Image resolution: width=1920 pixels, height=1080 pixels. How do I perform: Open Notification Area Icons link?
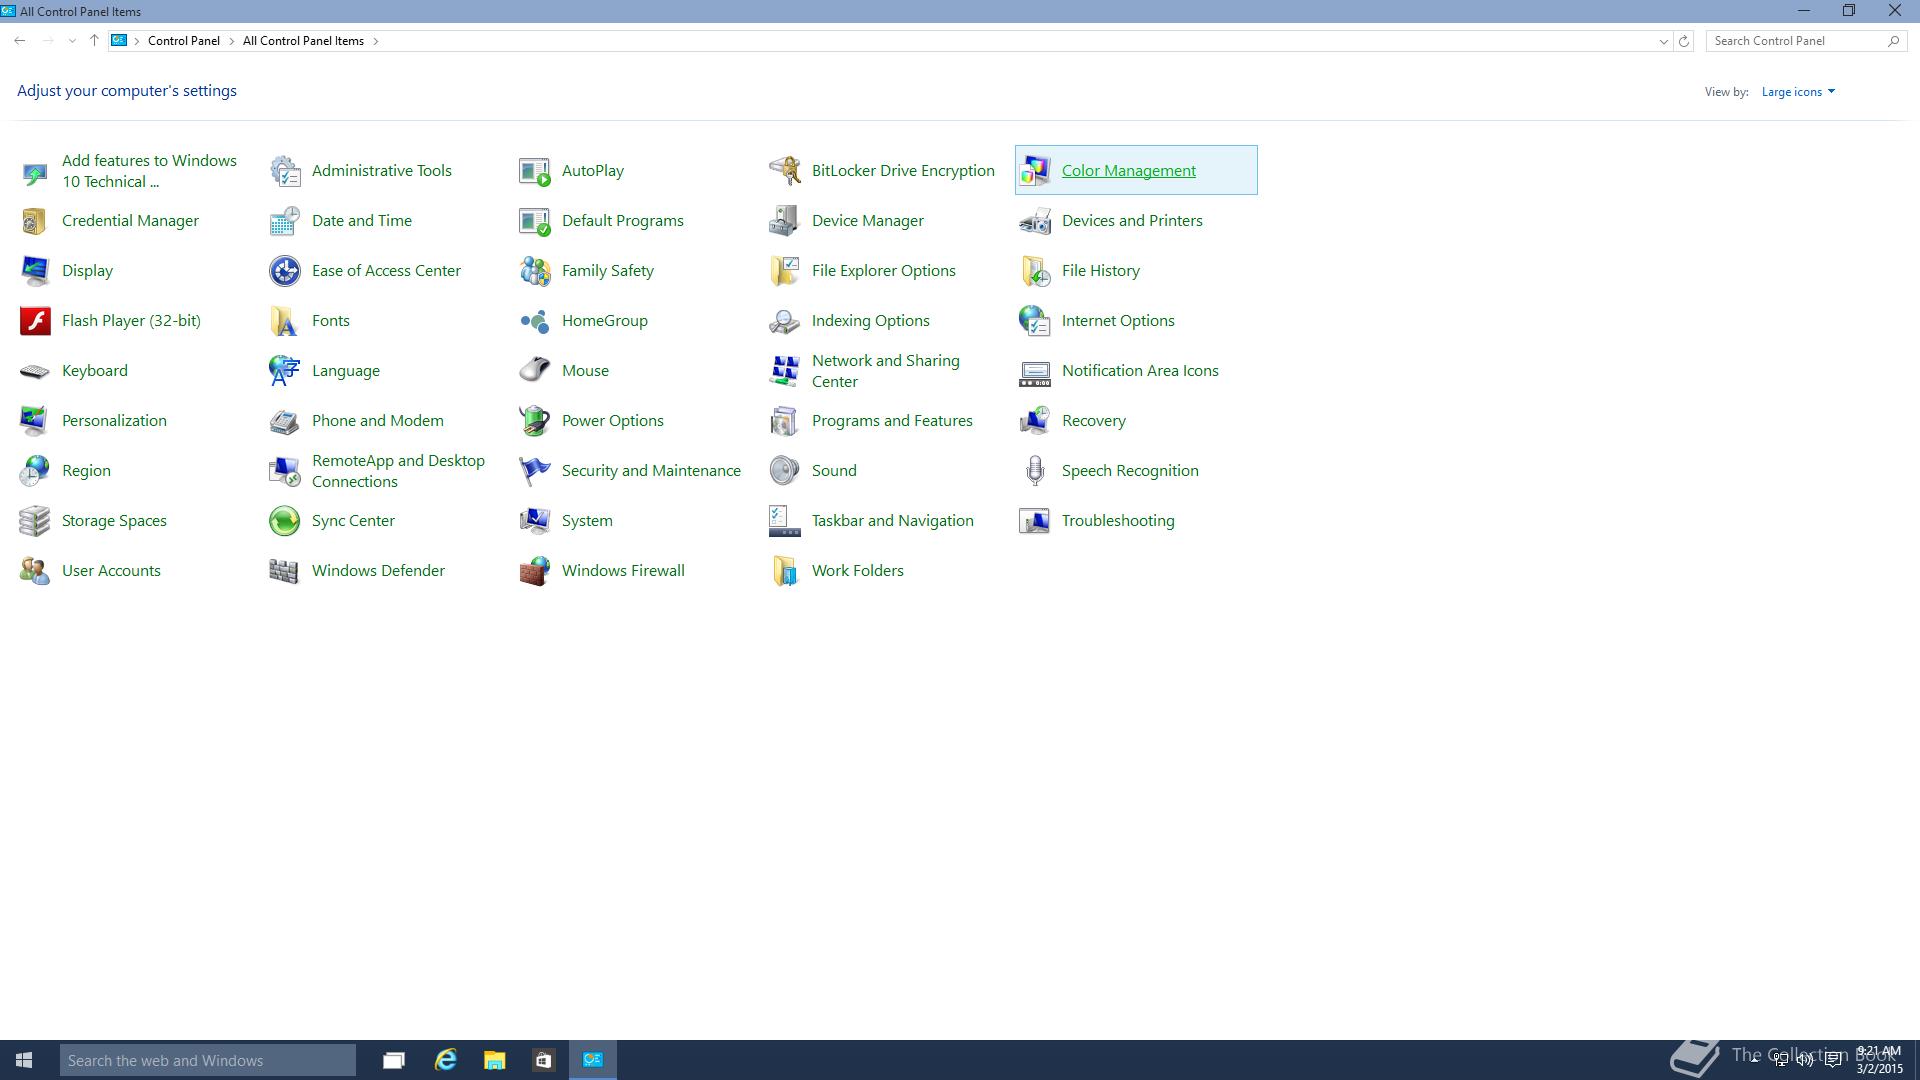pos(1140,371)
